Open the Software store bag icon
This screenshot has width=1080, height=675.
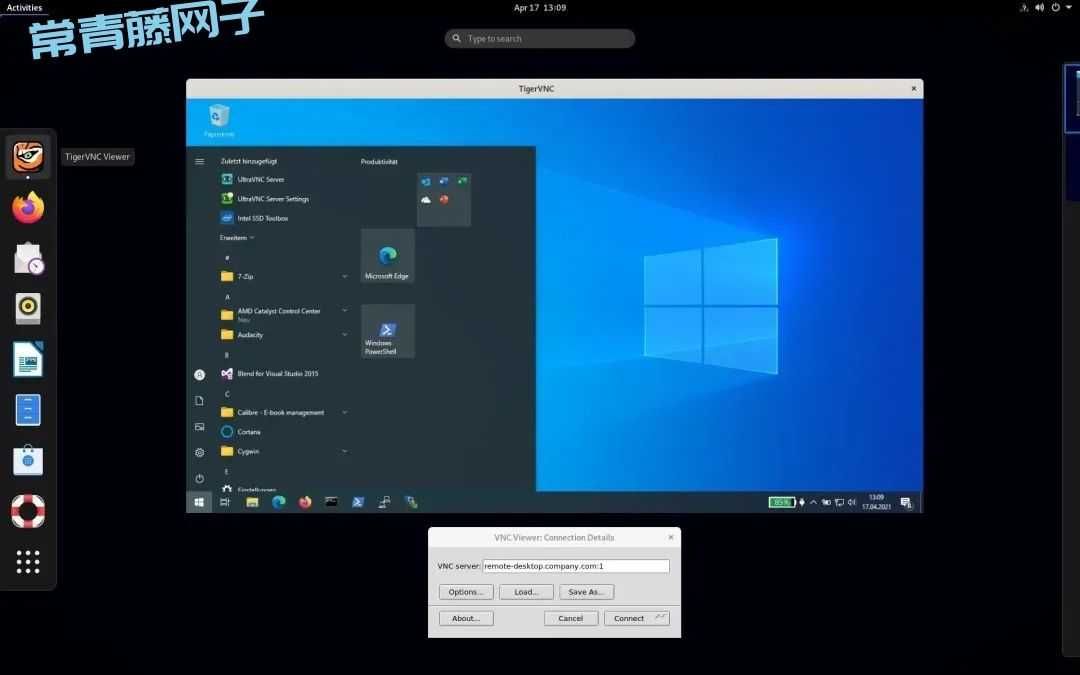point(28,460)
